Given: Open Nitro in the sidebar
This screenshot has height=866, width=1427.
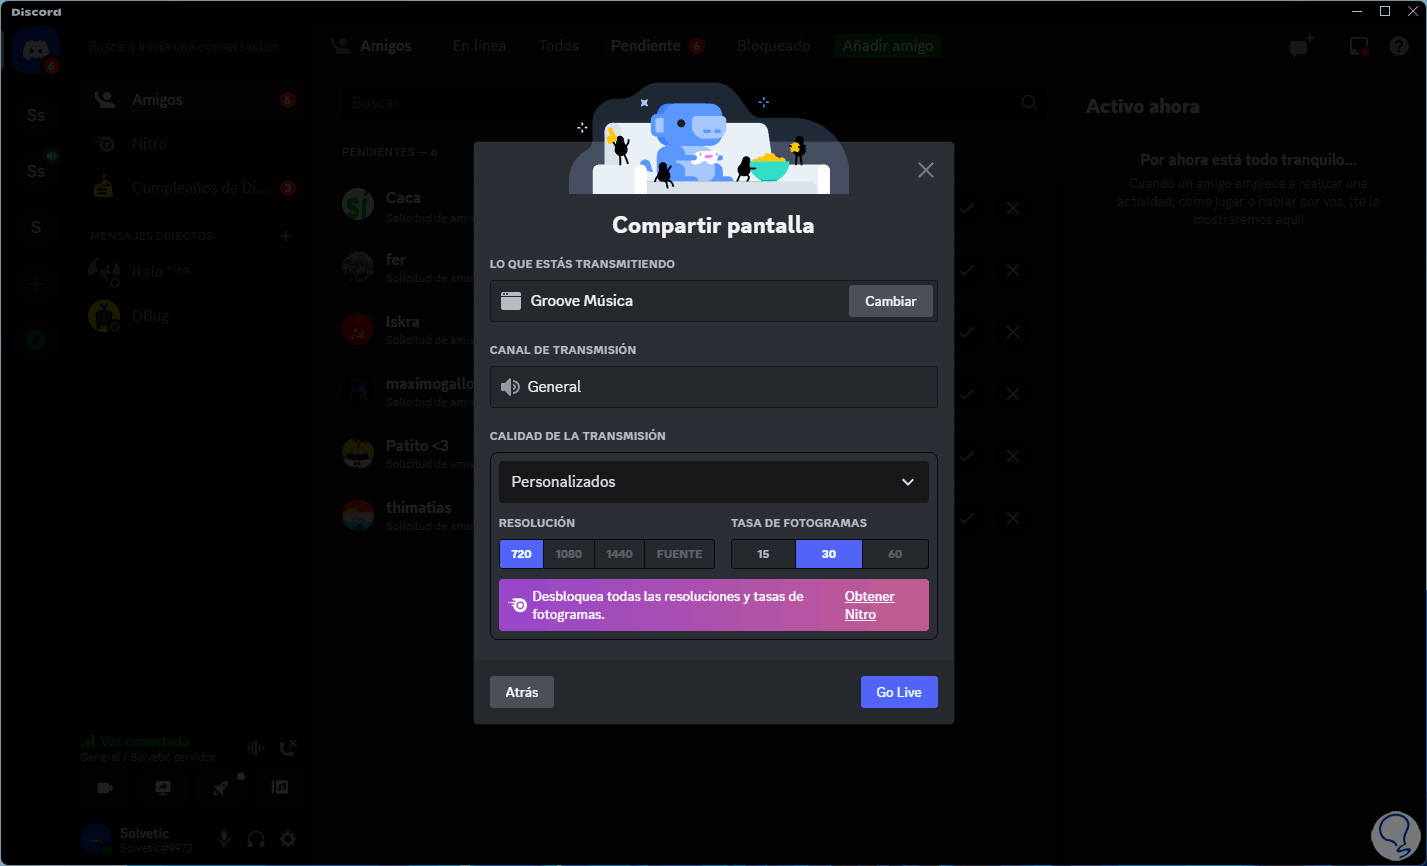Looking at the screenshot, I should pos(192,144).
